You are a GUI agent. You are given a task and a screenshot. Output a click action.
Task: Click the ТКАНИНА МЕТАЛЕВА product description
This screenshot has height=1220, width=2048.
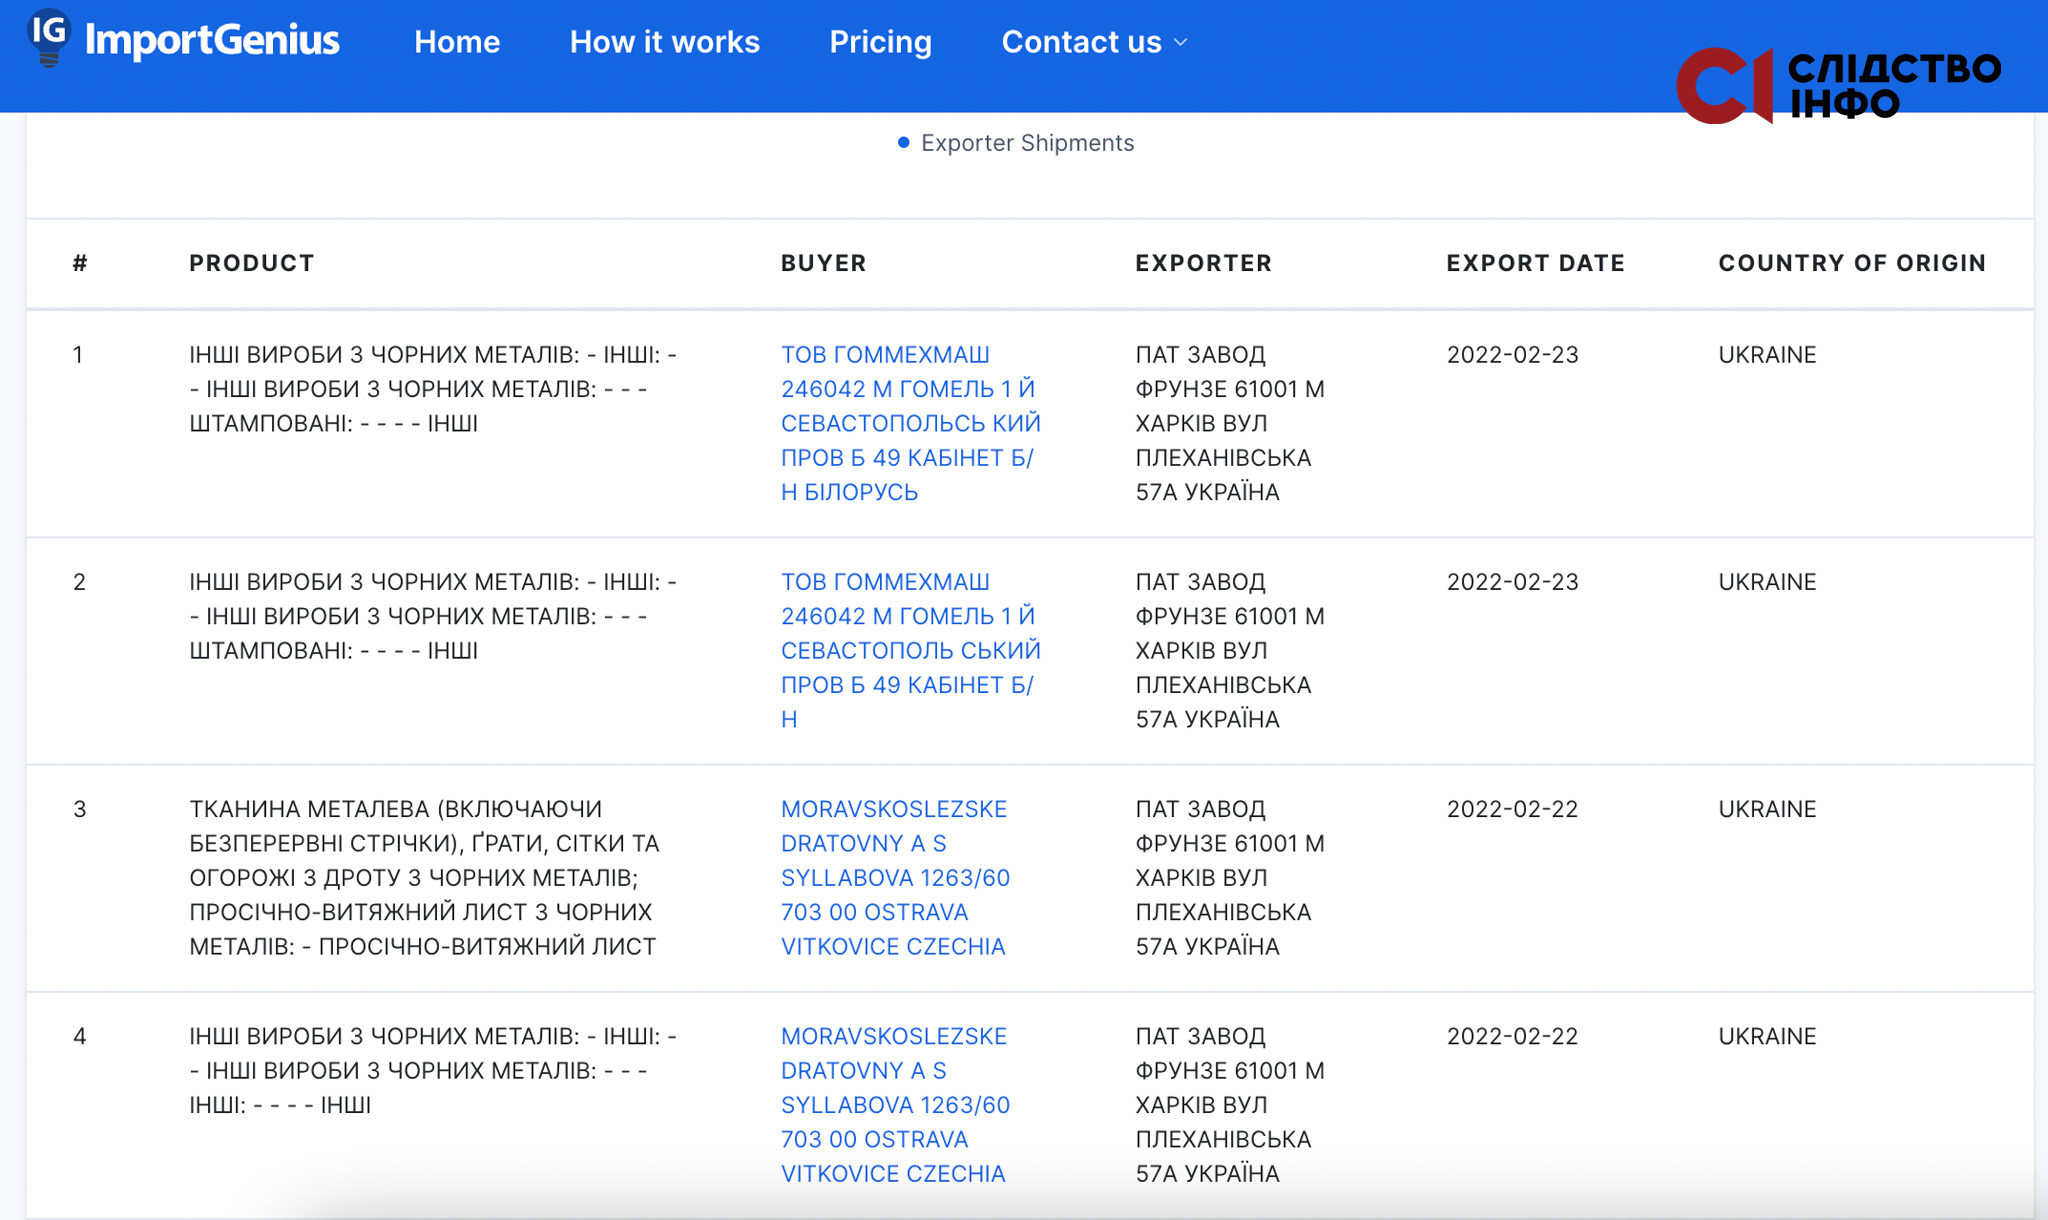pos(424,877)
